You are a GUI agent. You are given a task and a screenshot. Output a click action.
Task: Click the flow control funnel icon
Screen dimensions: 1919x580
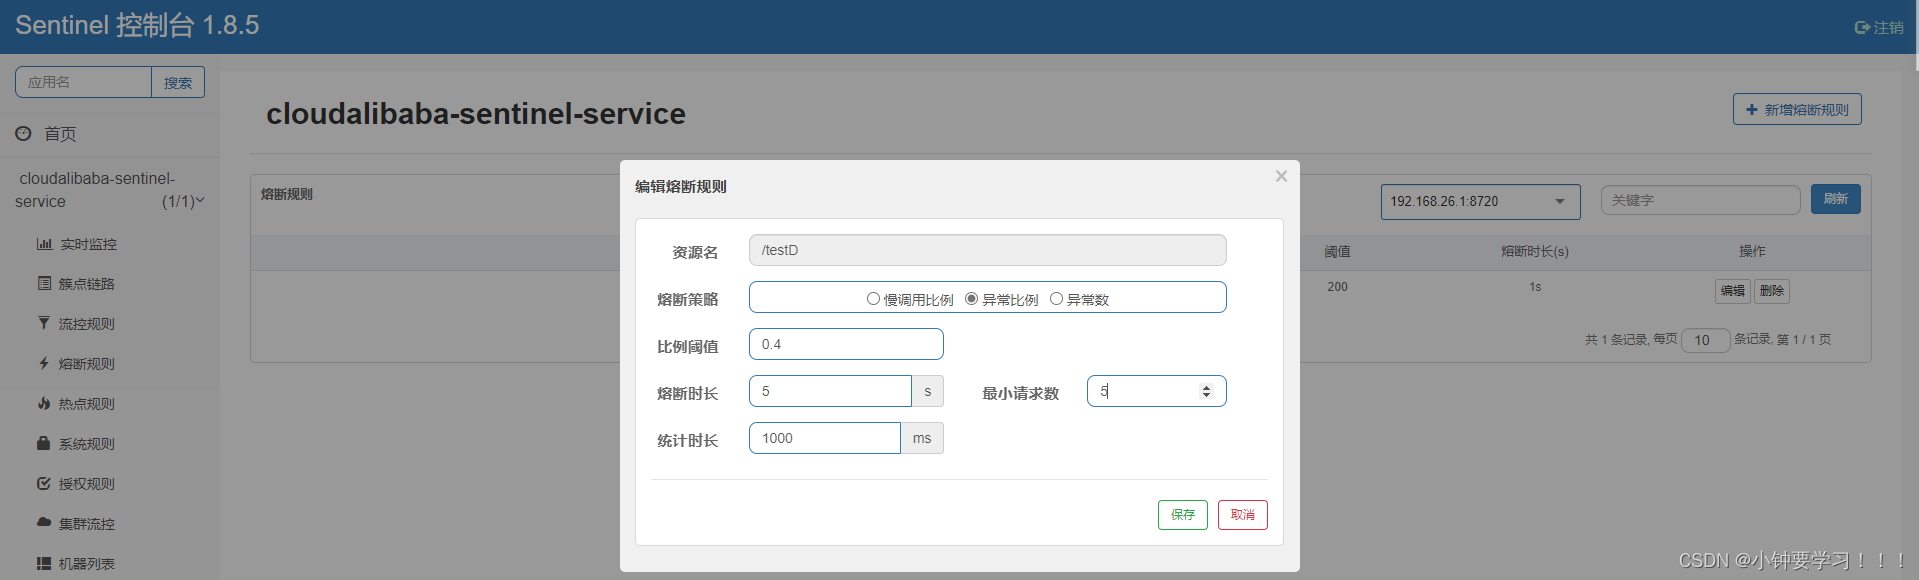(x=44, y=323)
